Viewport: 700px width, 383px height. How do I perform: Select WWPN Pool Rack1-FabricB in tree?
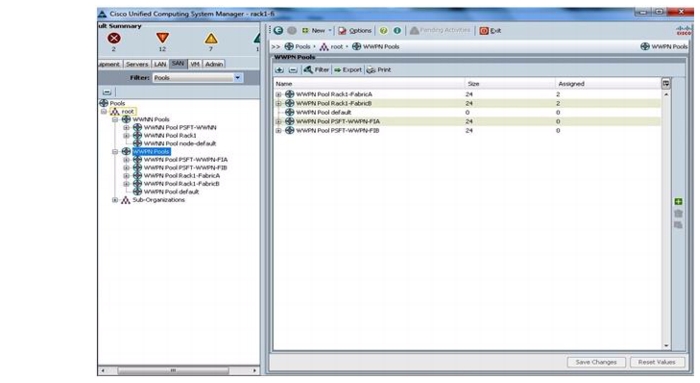tap(177, 184)
